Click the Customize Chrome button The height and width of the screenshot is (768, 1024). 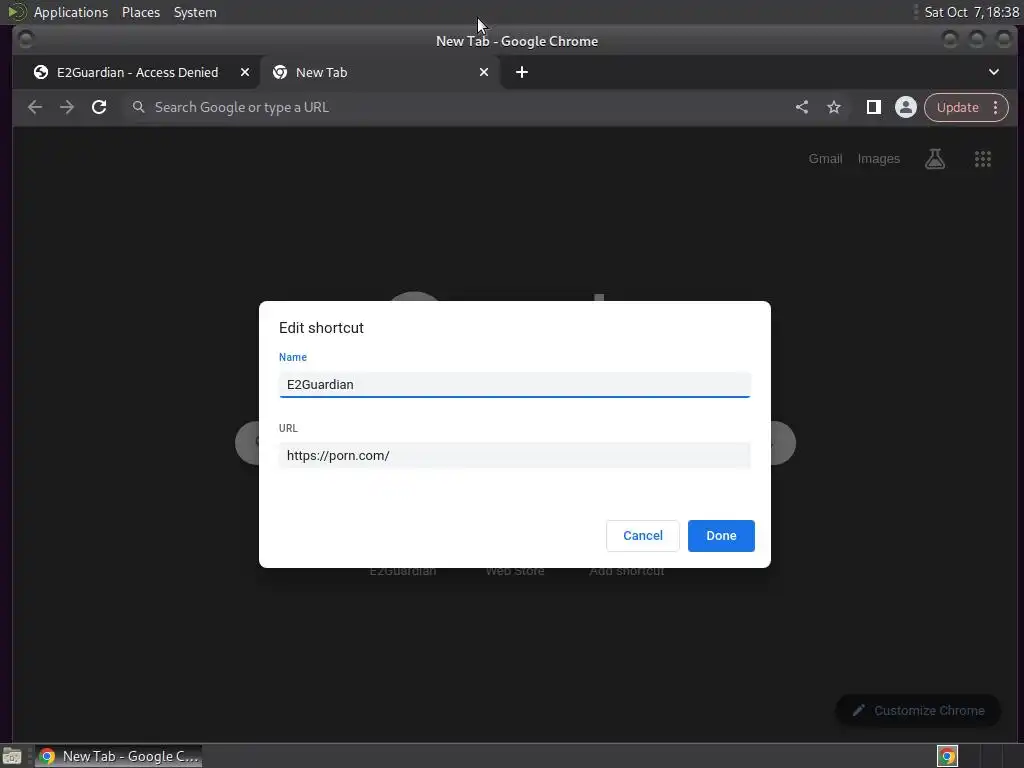click(x=918, y=711)
